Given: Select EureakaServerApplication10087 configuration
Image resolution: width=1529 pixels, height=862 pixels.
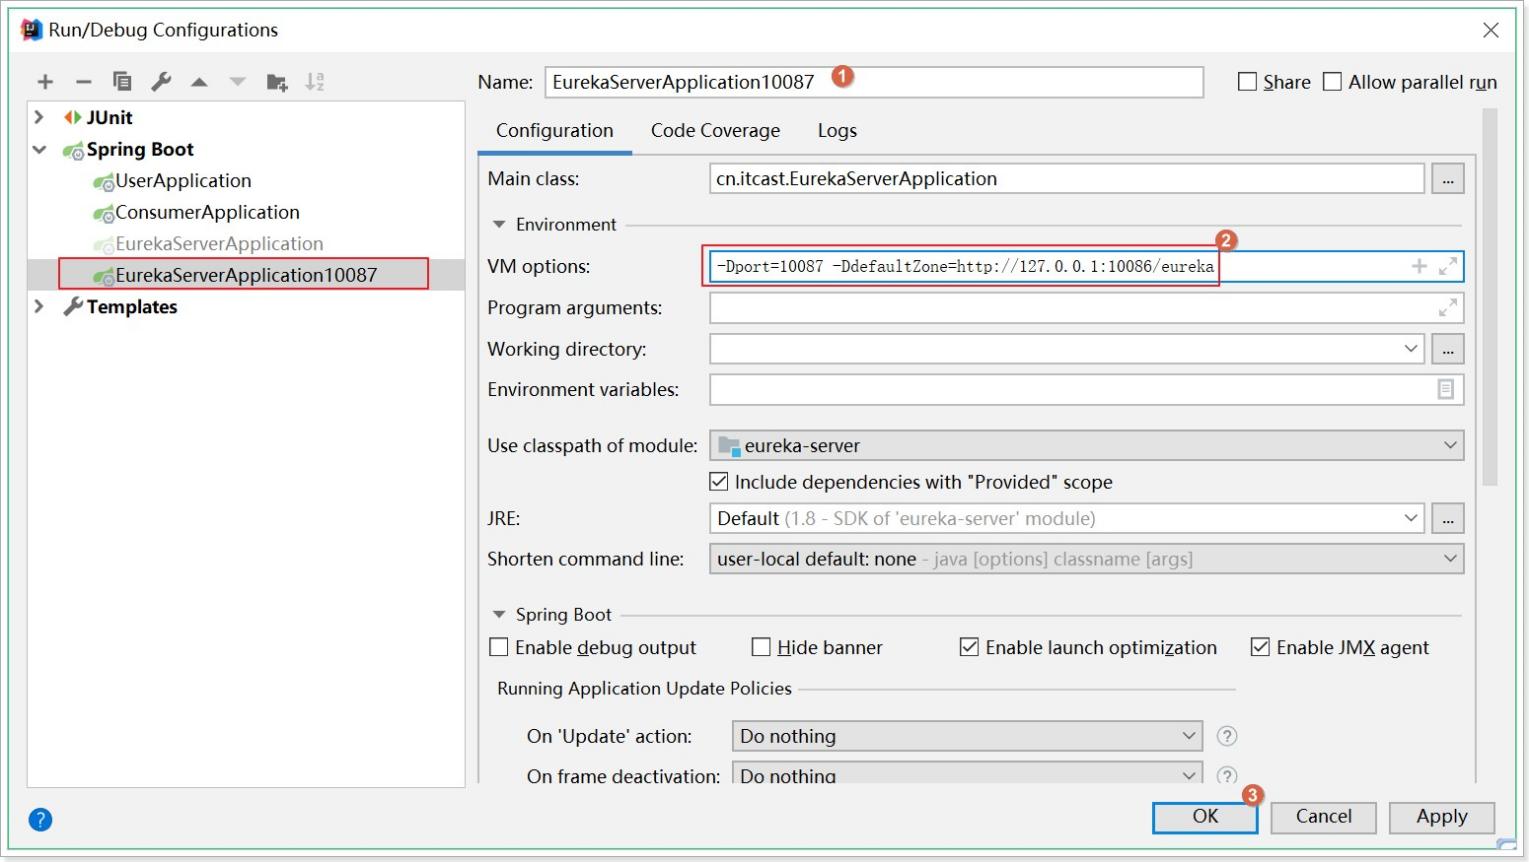Looking at the screenshot, I should click(x=246, y=275).
